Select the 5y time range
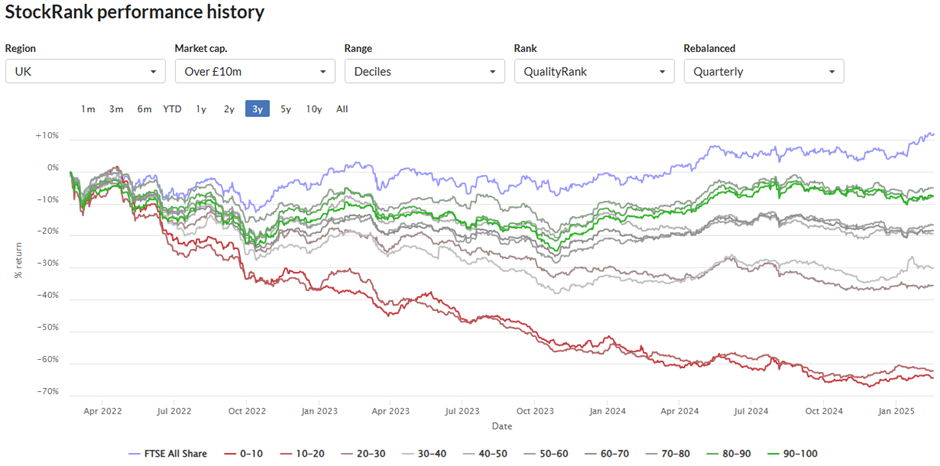Screen dimensions: 940x466 pos(286,109)
